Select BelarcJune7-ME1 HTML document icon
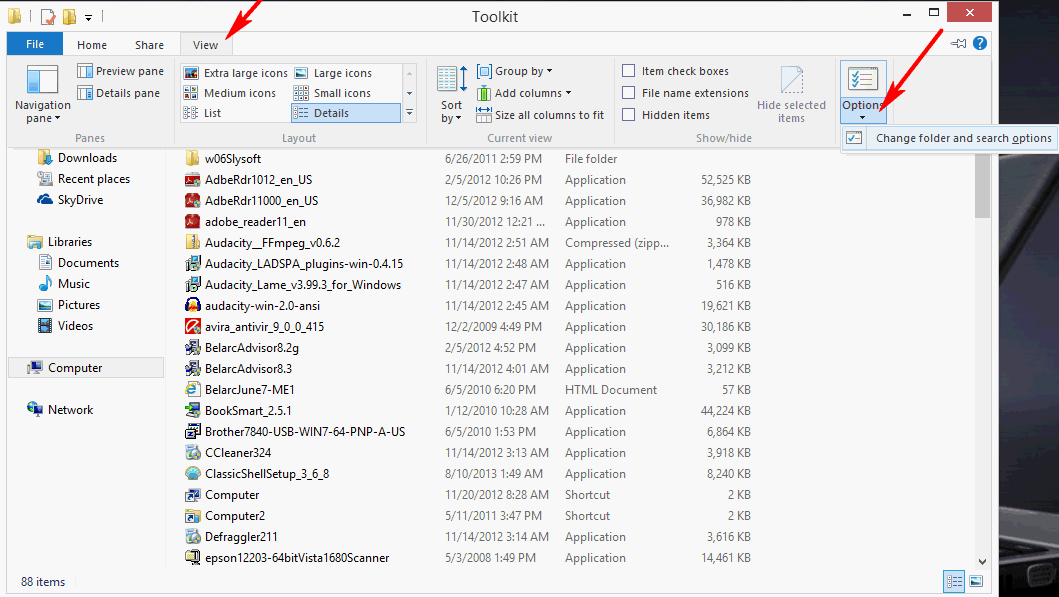Viewport: 1059px width, 597px height. [x=192, y=389]
